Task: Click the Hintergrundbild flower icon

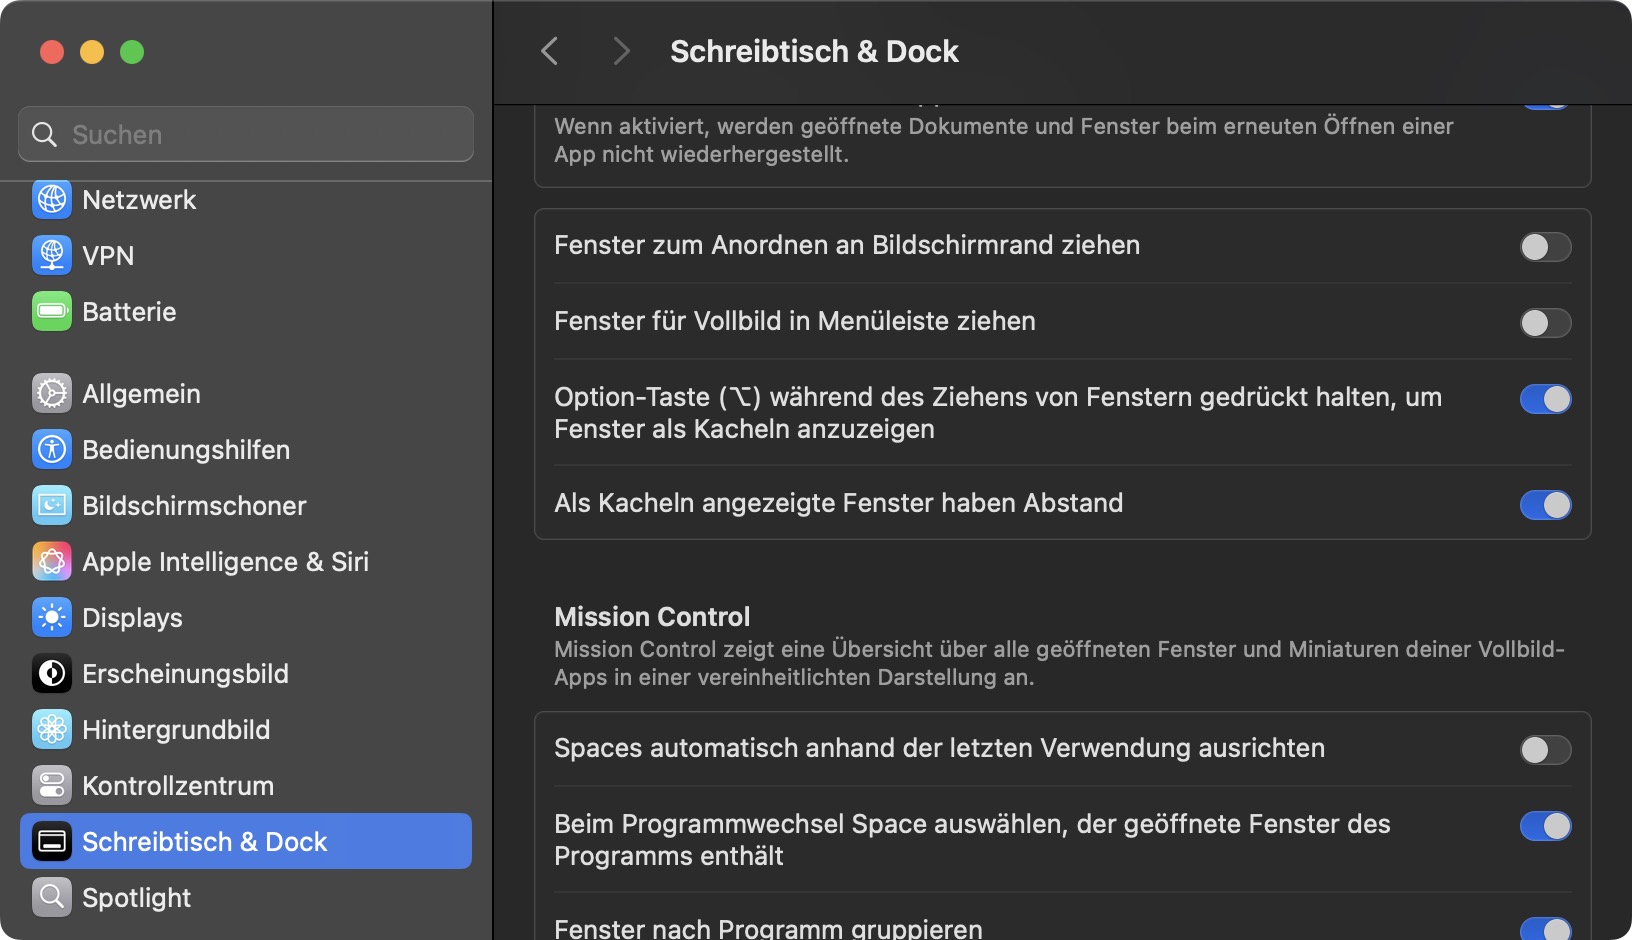Action: [x=52, y=730]
